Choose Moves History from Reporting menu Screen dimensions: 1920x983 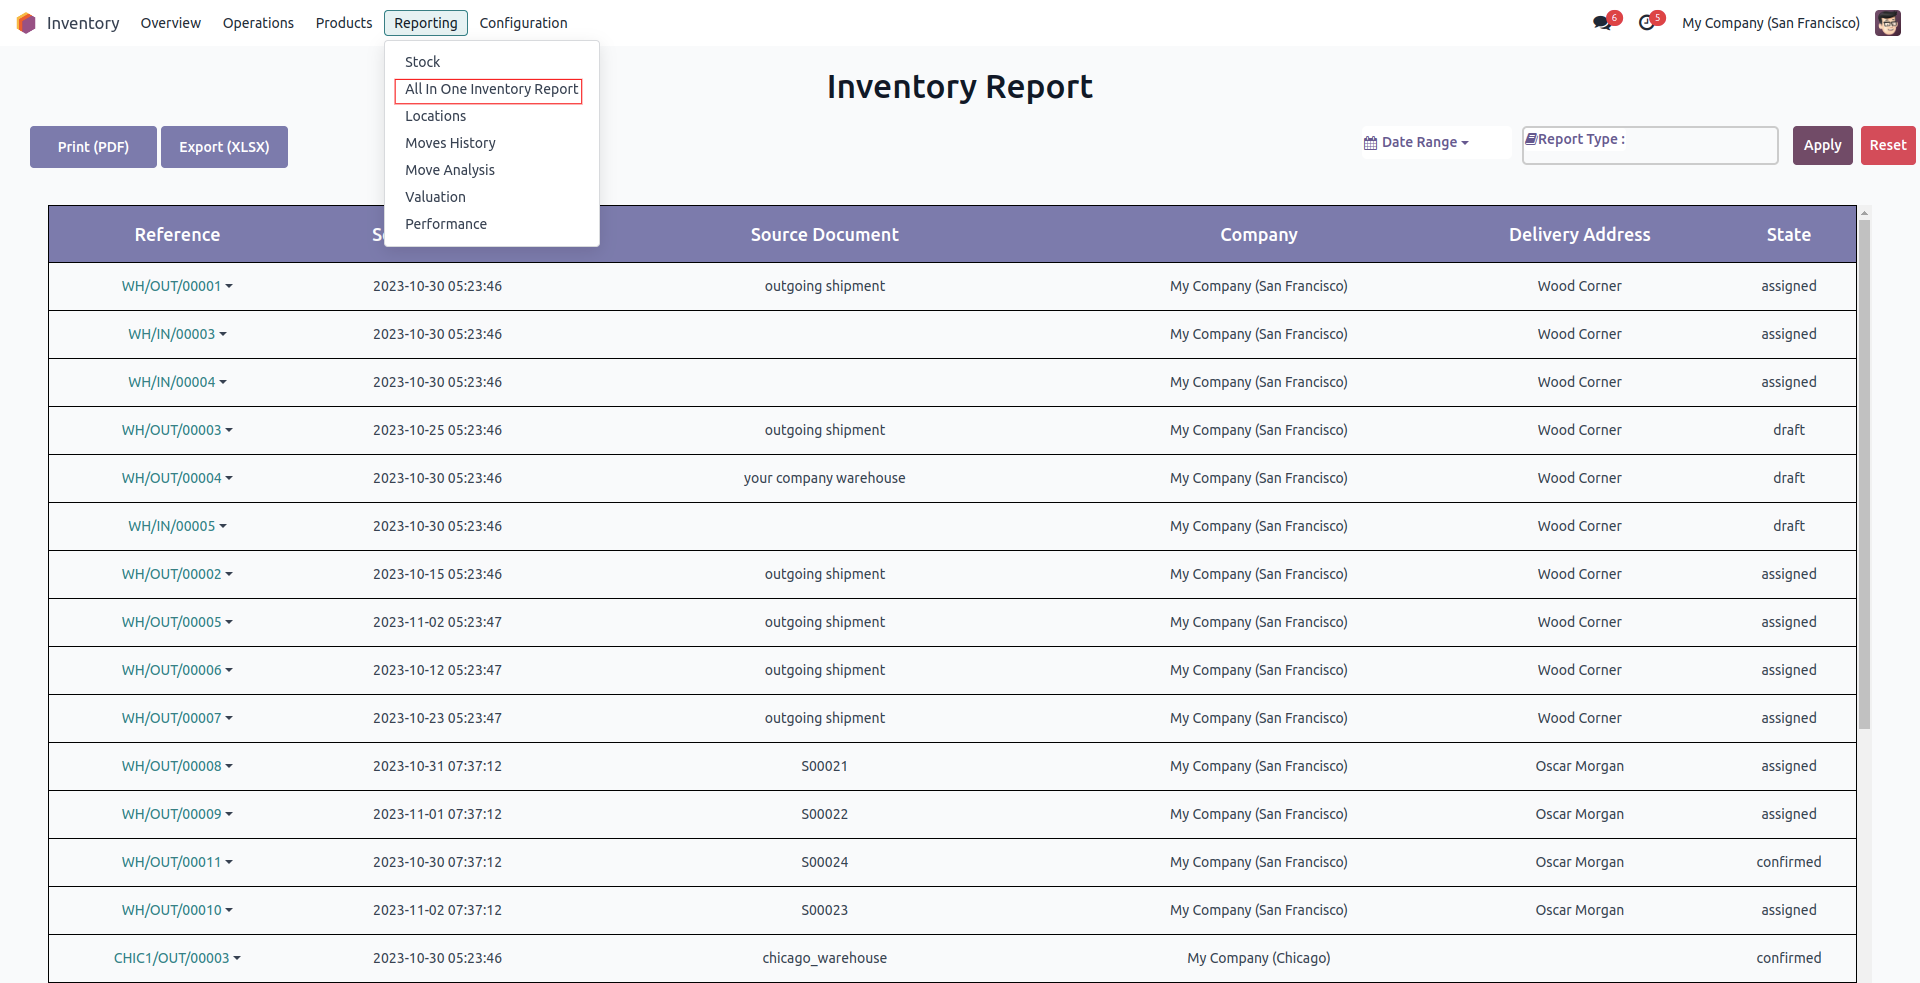[x=450, y=143]
